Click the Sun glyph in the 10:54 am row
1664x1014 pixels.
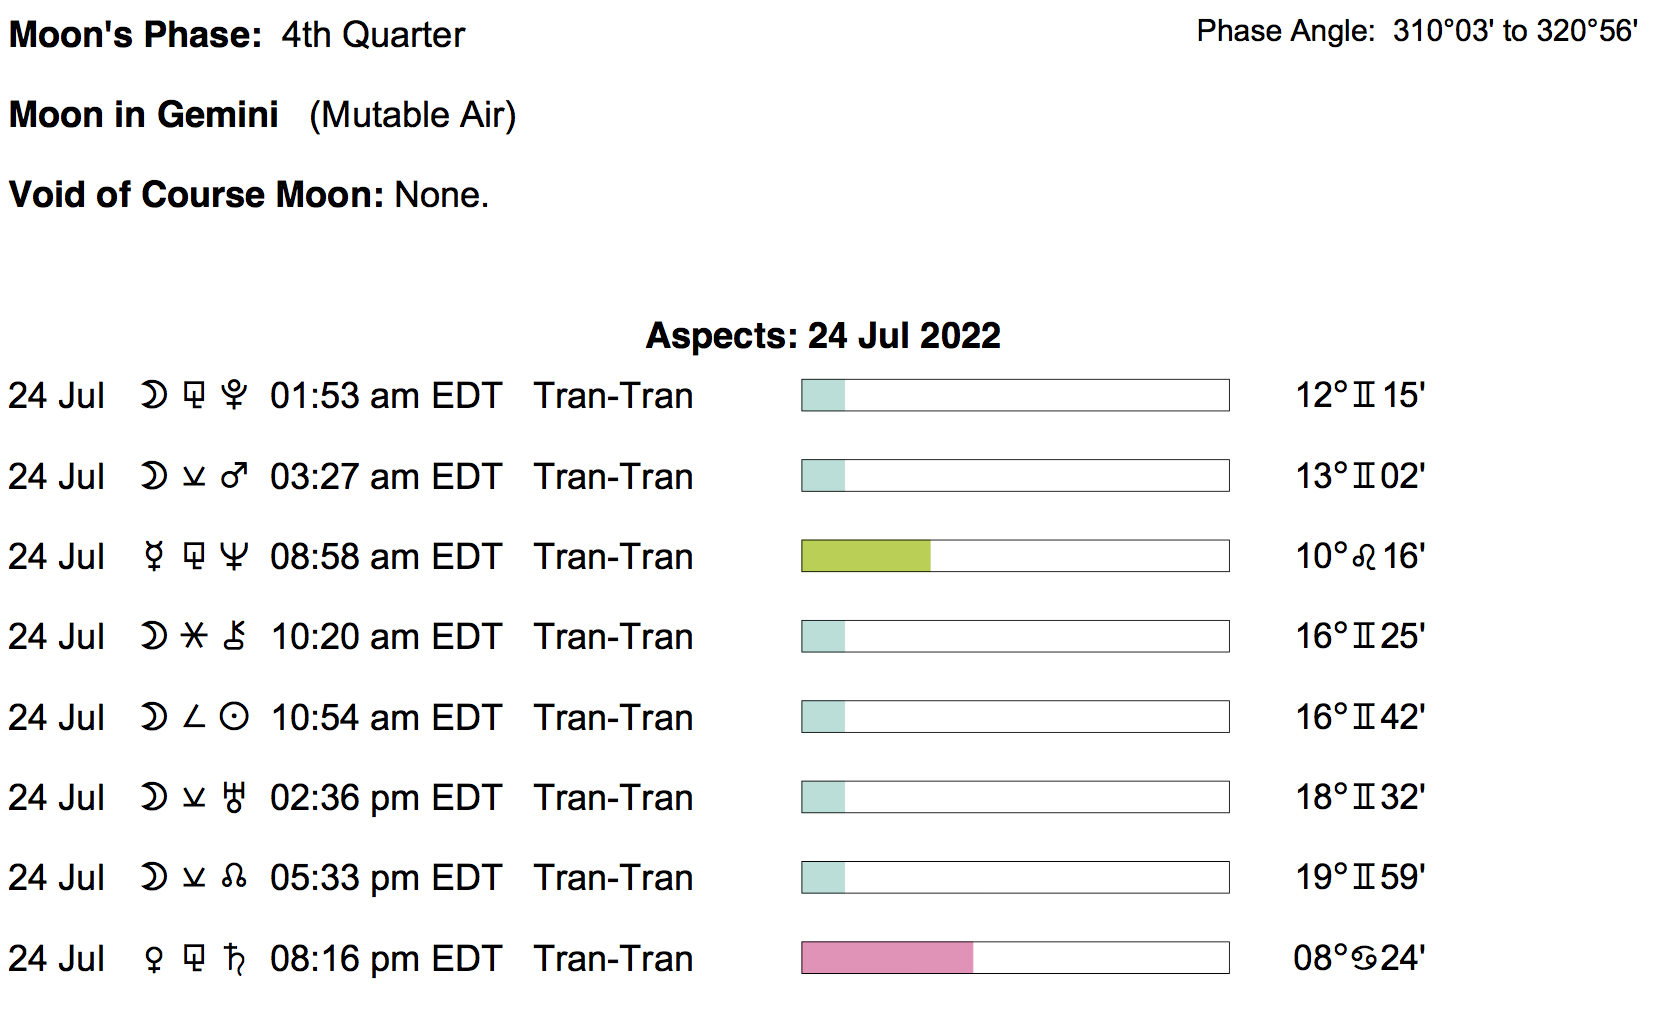[x=234, y=717]
